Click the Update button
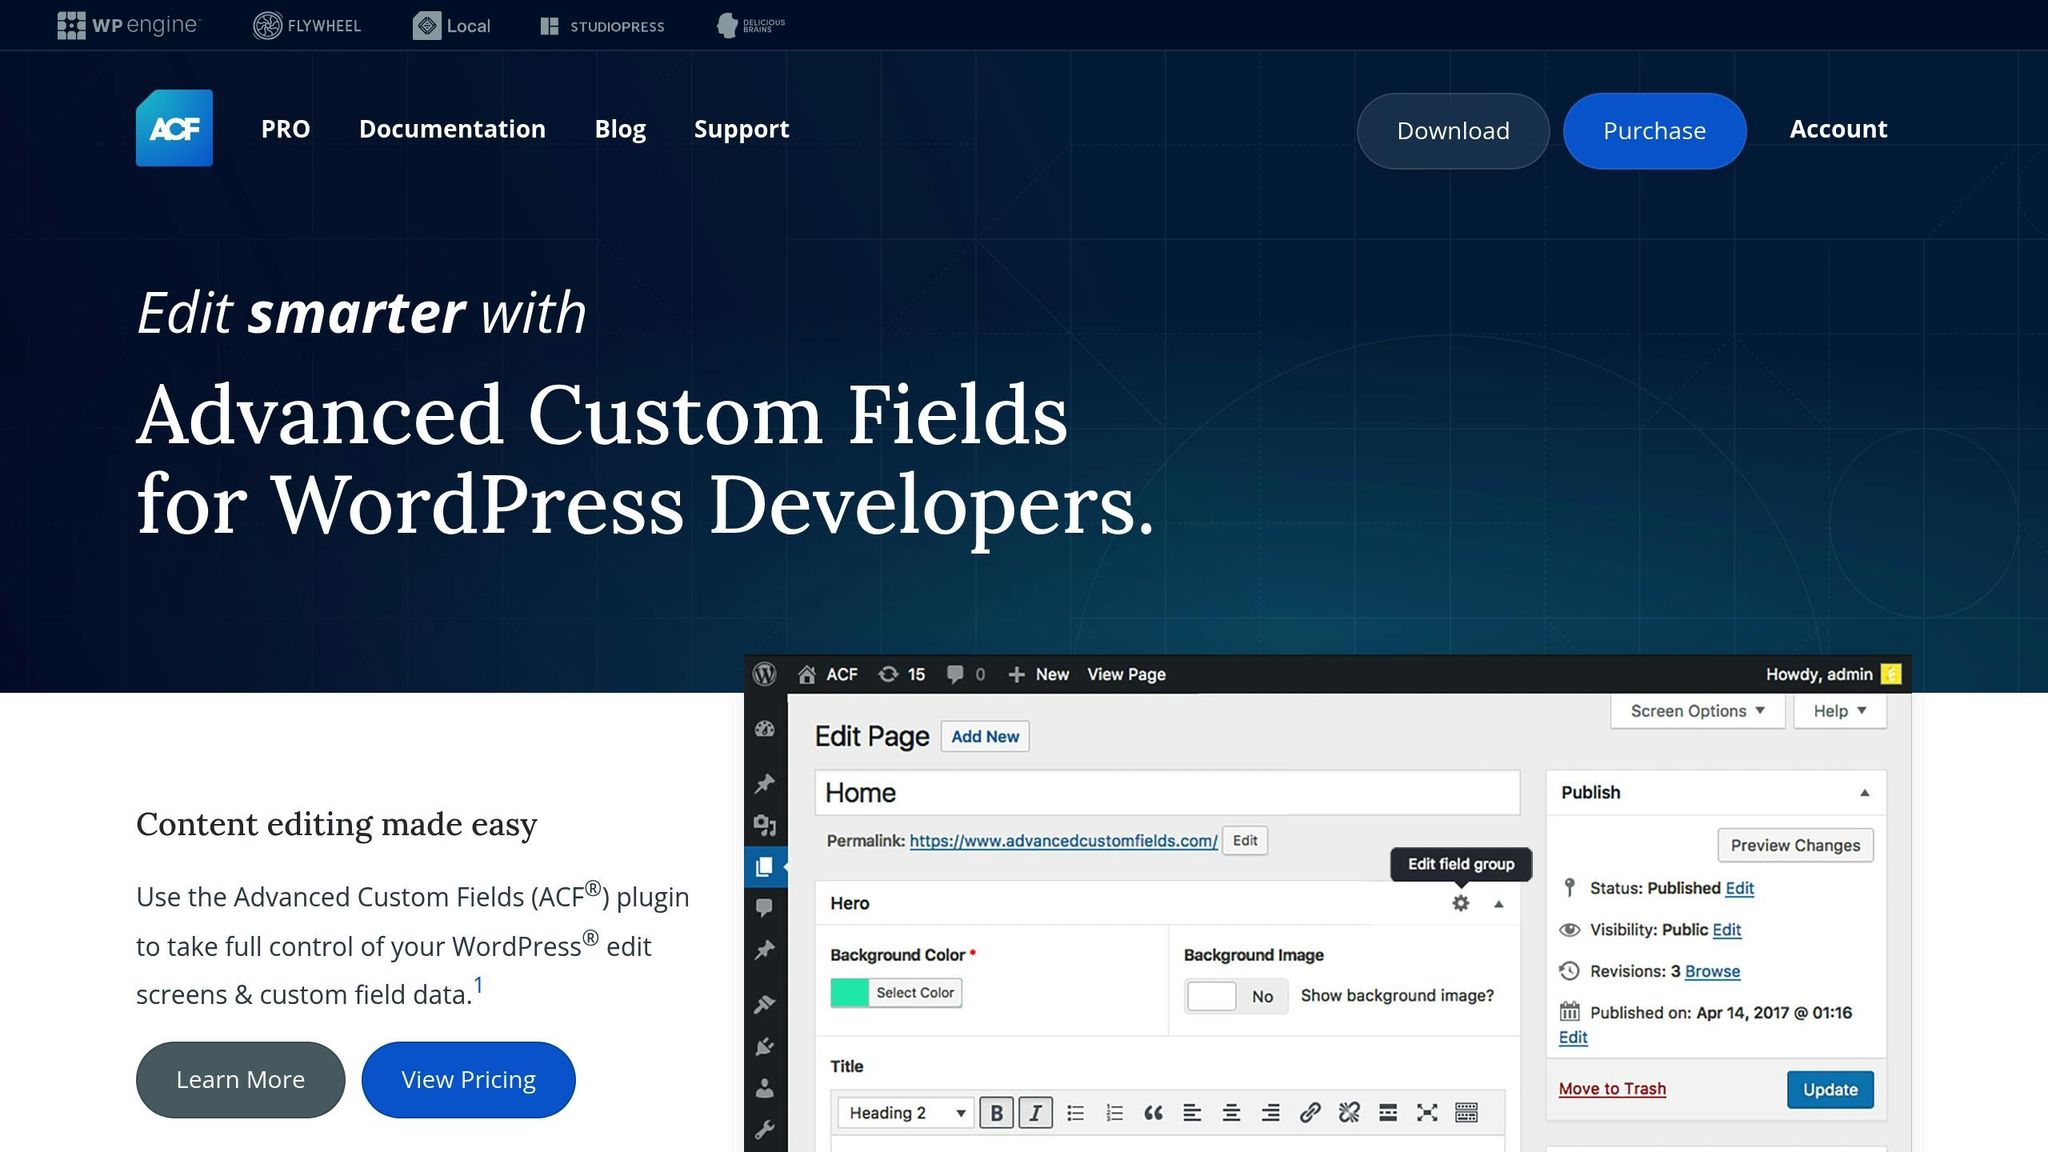The image size is (2048, 1152). pyautogui.click(x=1829, y=1089)
